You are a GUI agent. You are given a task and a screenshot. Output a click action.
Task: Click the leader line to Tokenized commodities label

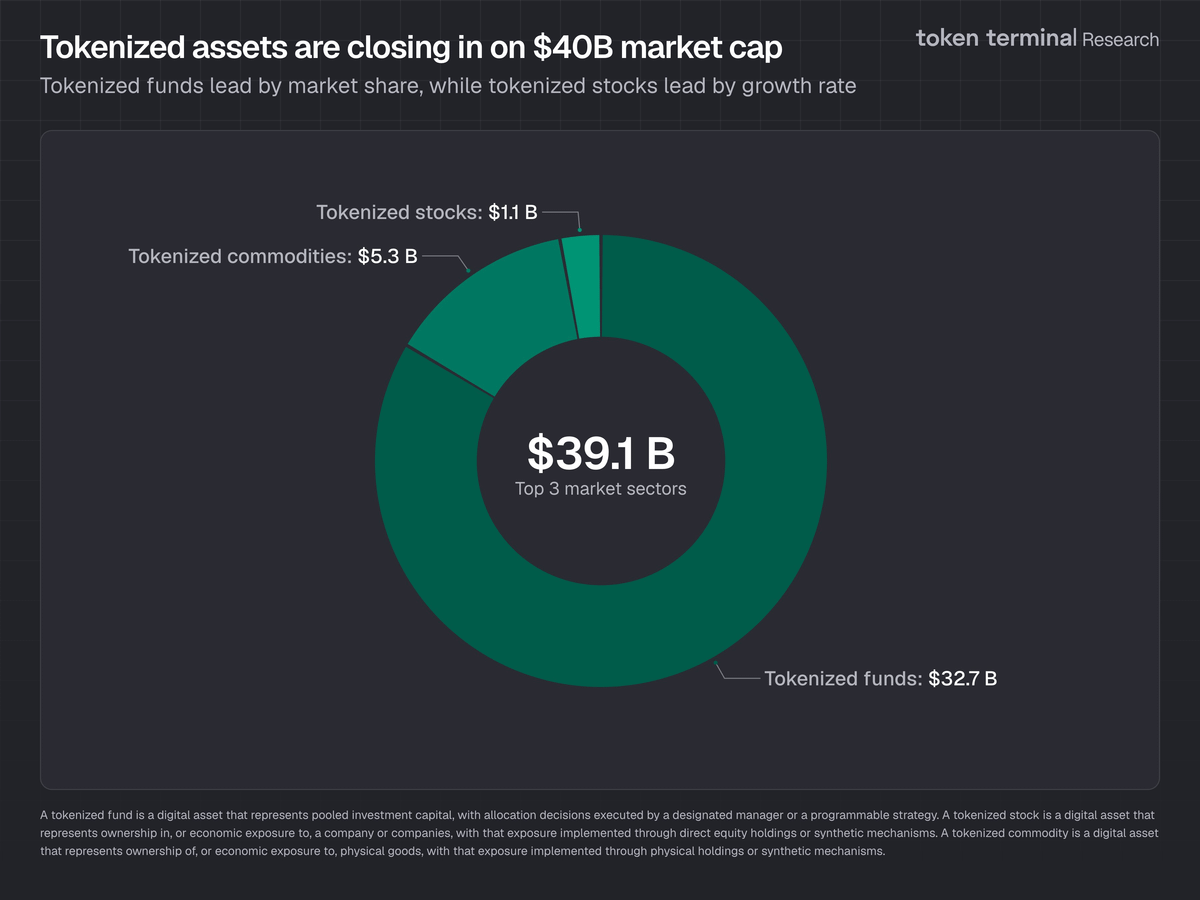click(442, 258)
